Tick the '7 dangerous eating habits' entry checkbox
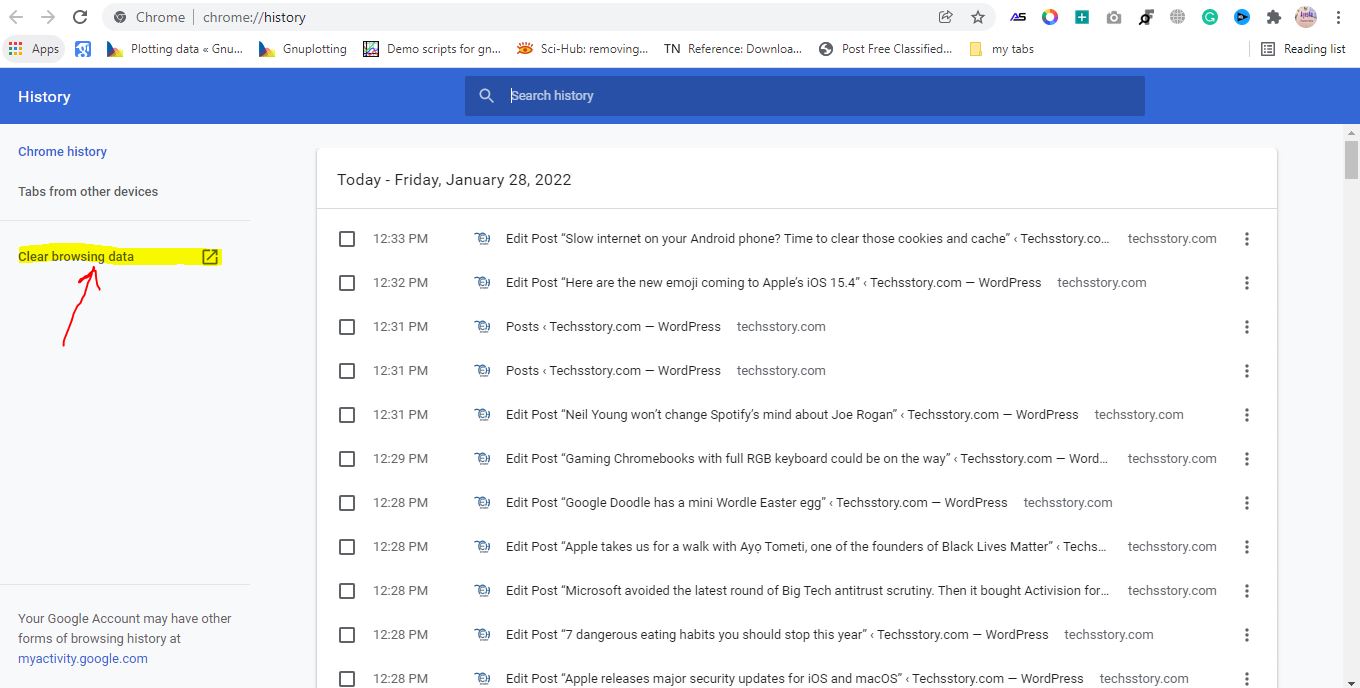Screen dimensions: 1360x688 tap(347, 635)
